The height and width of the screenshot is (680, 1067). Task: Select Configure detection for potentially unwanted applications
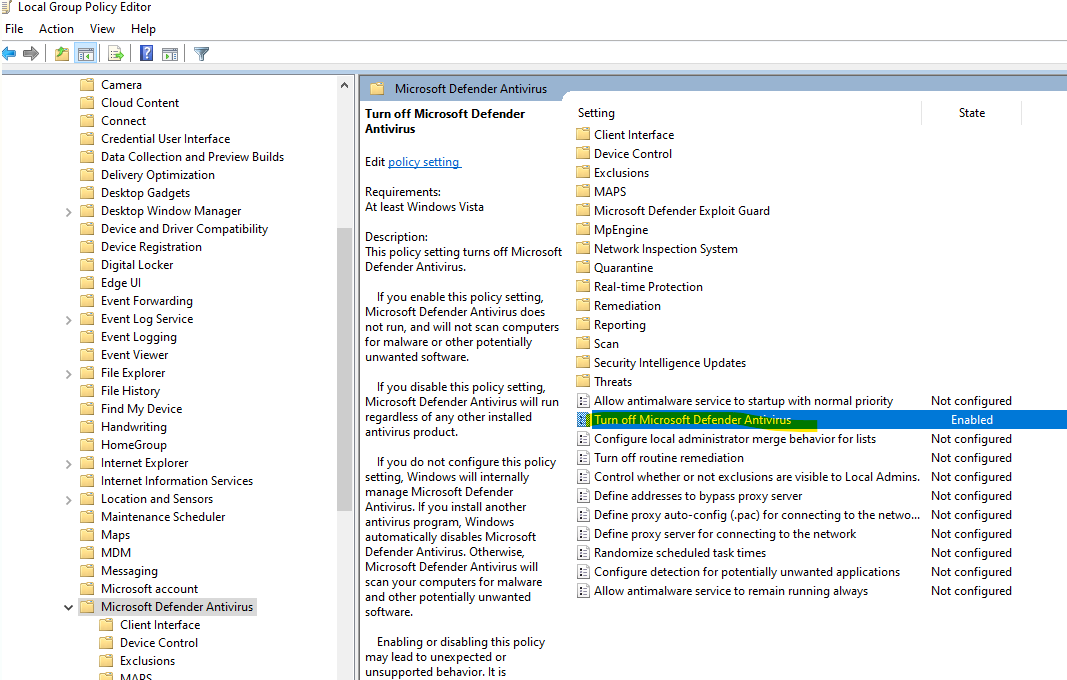747,572
